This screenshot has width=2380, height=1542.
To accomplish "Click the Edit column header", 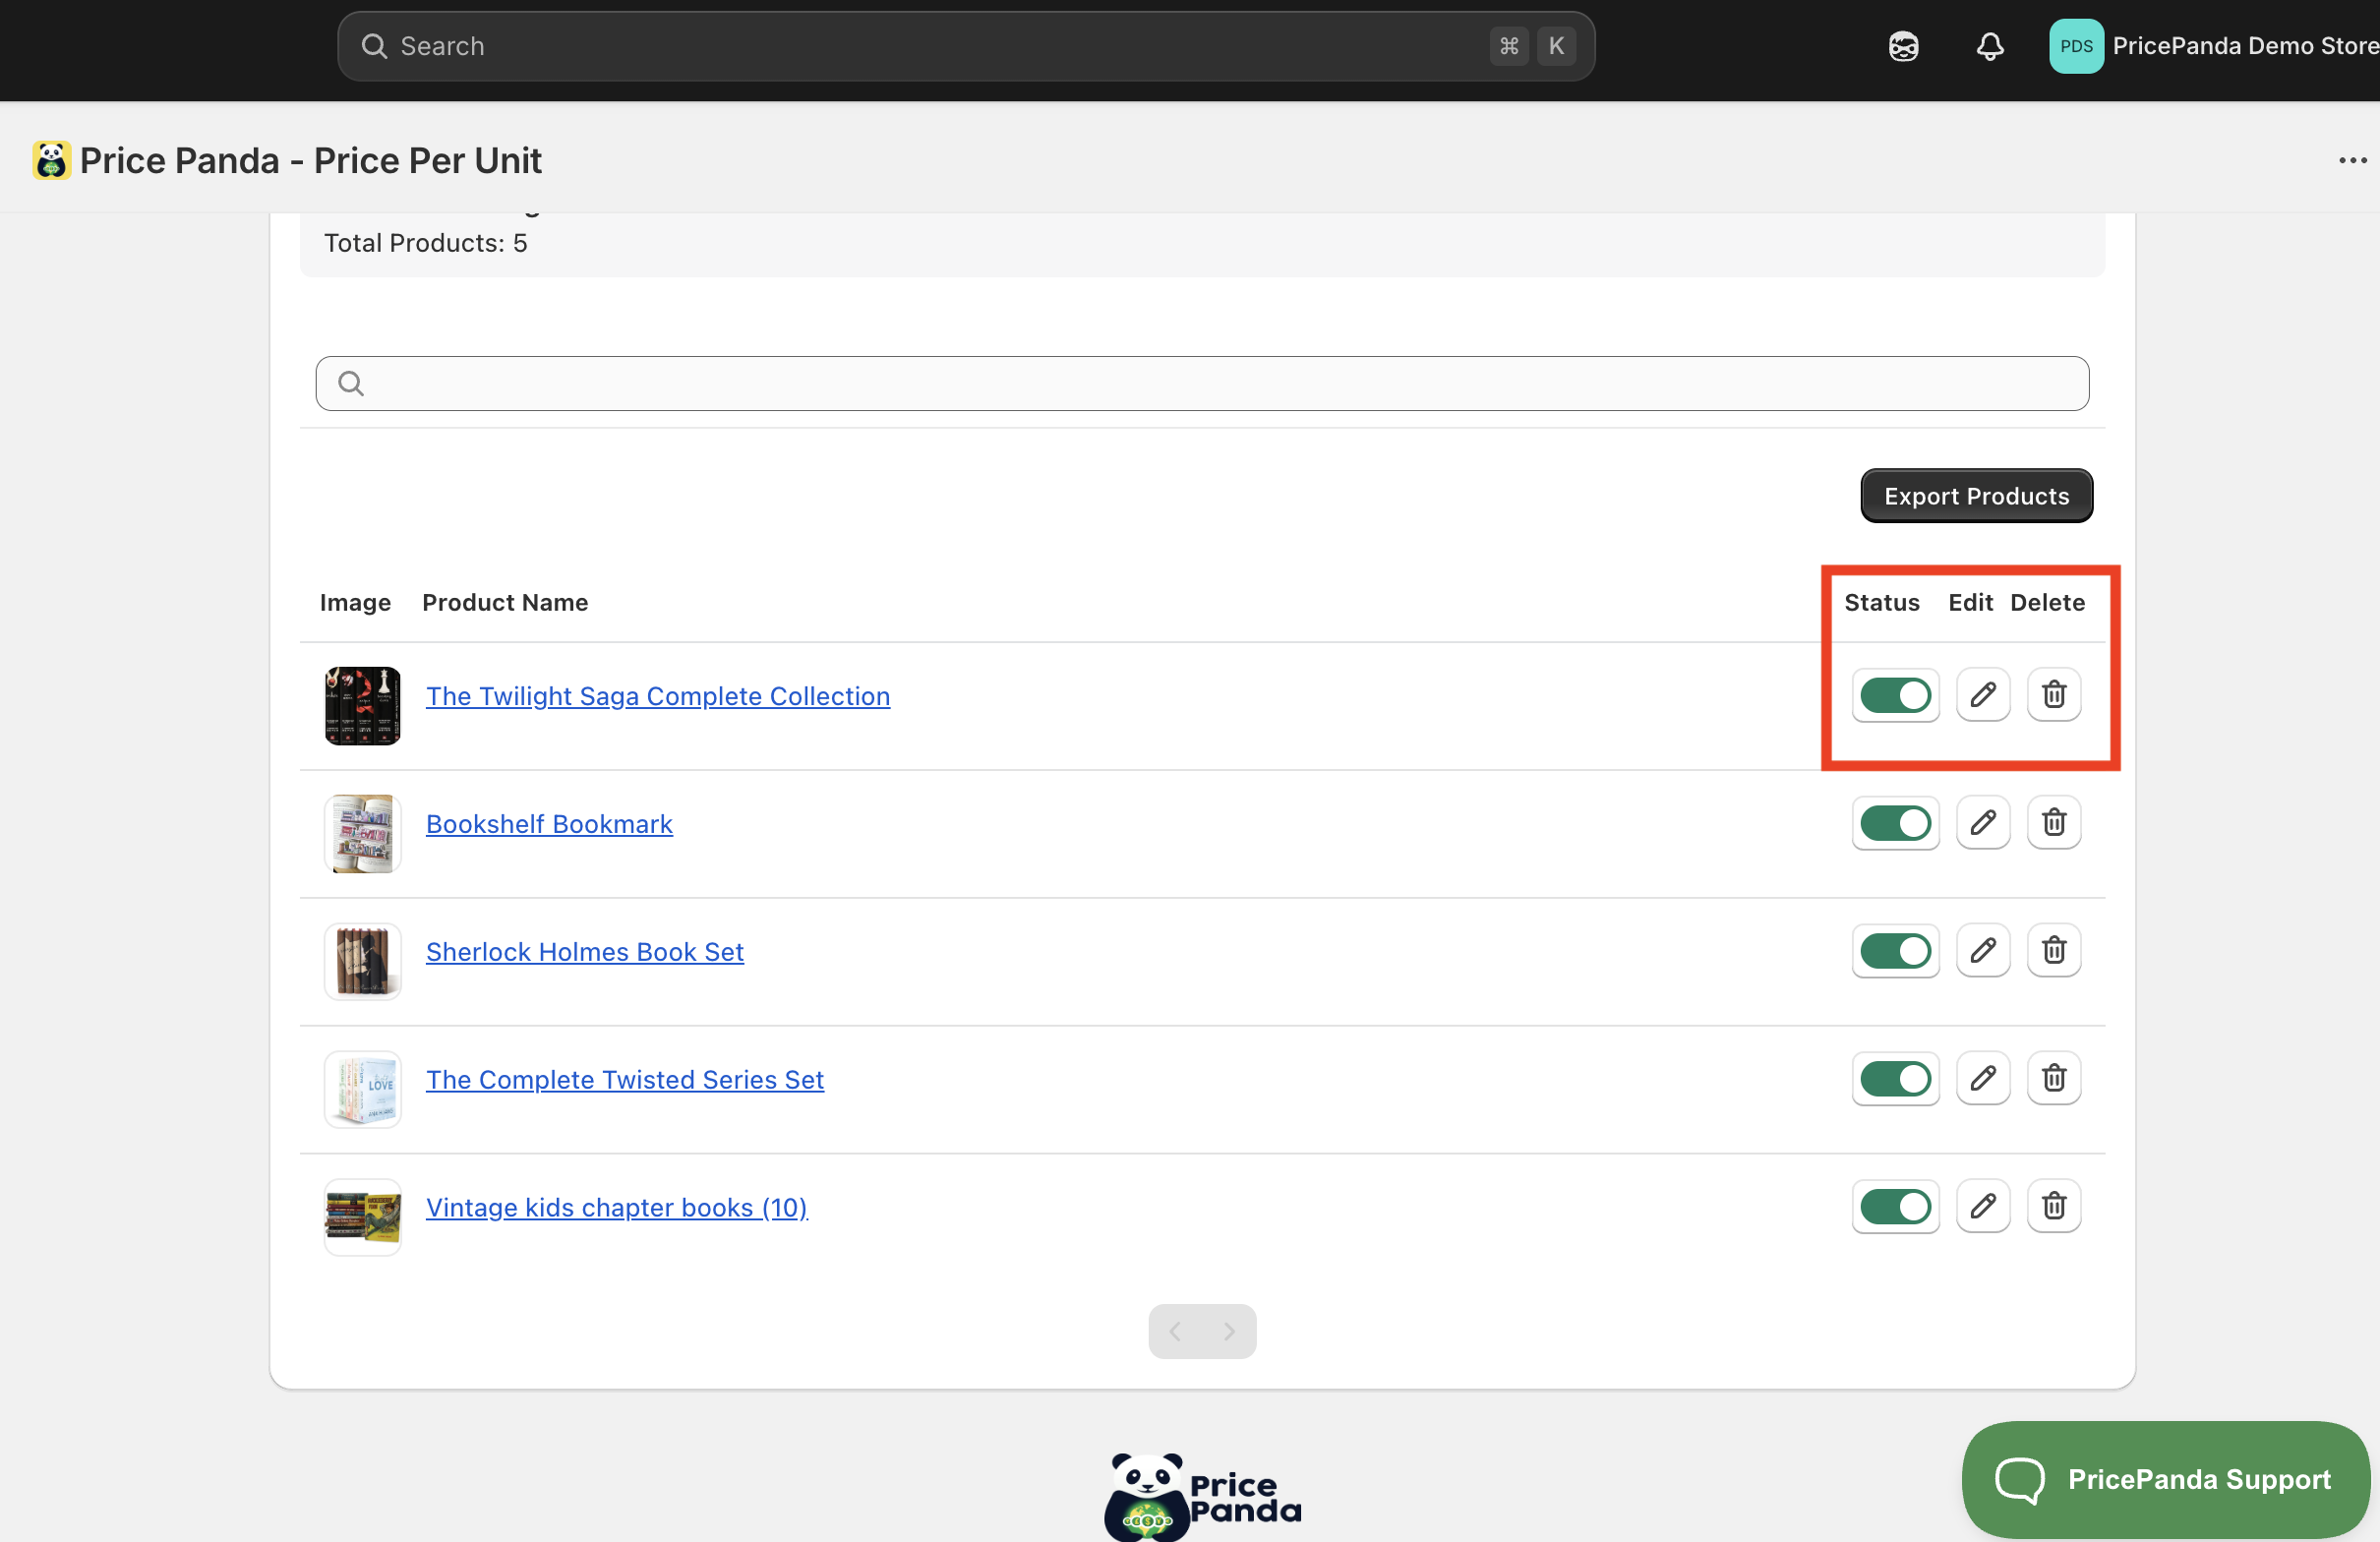I will (x=1970, y=602).
